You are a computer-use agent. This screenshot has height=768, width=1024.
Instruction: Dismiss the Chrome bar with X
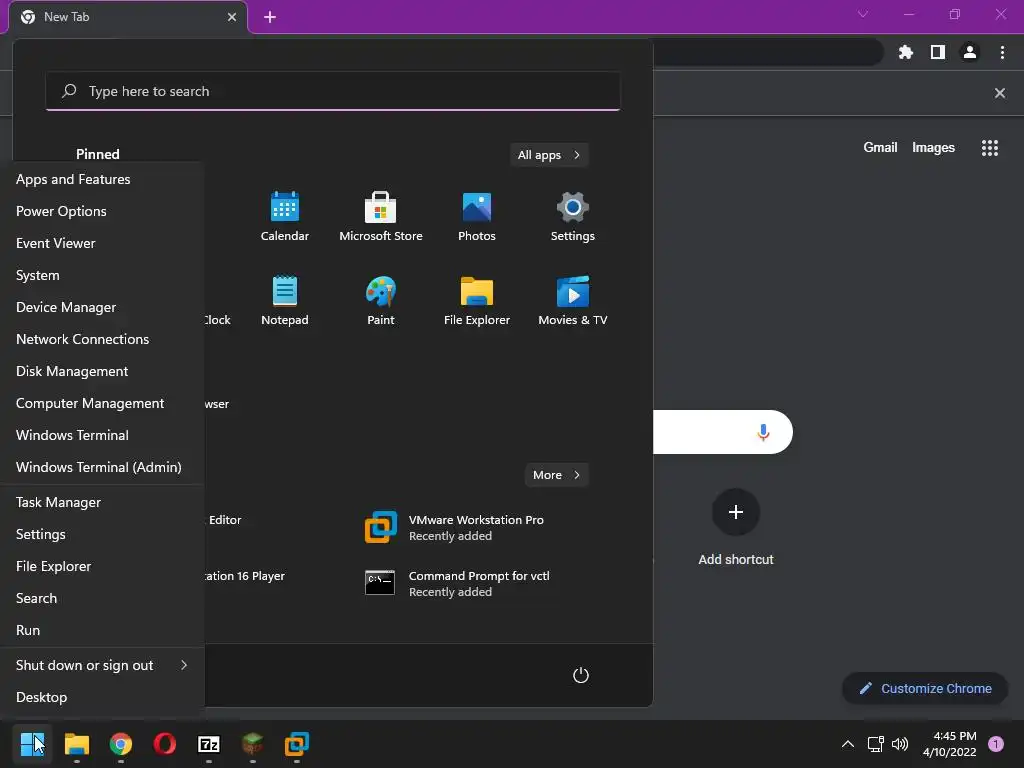999,93
